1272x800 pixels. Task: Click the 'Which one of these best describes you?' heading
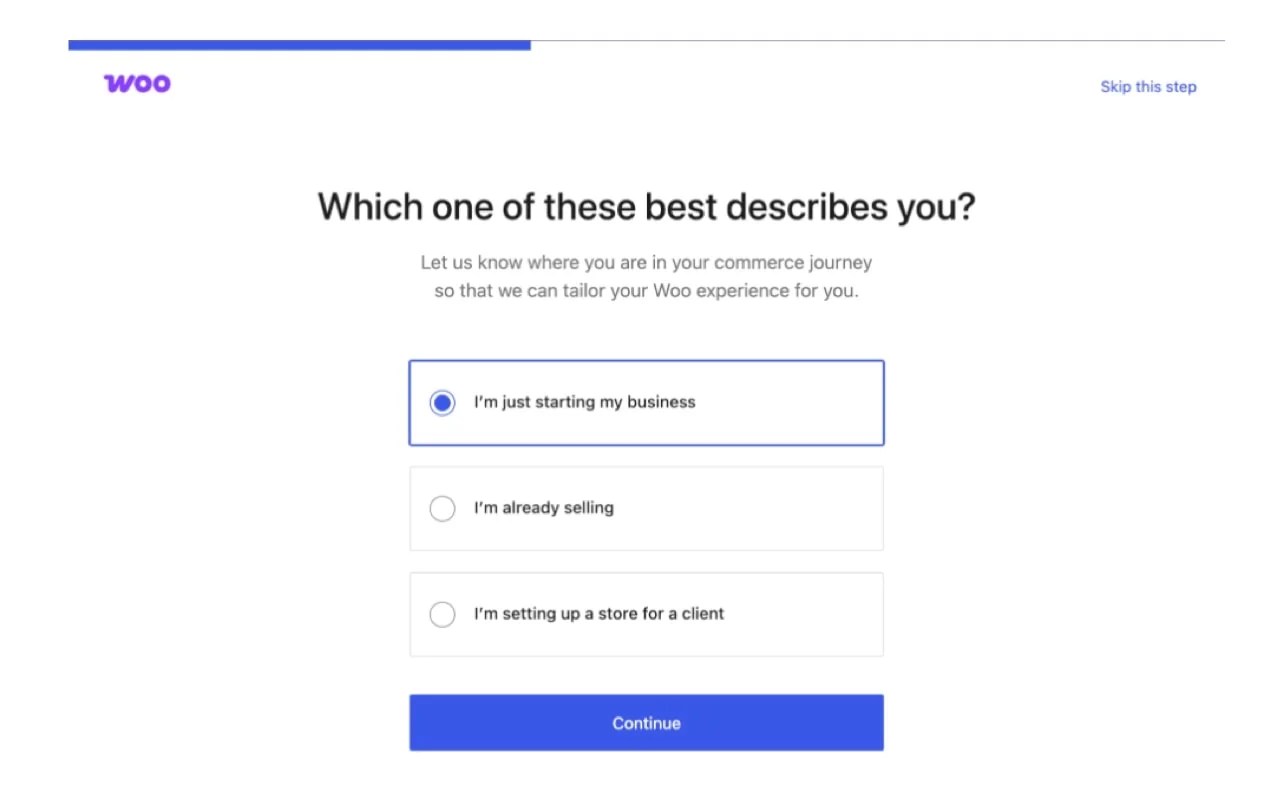click(646, 206)
